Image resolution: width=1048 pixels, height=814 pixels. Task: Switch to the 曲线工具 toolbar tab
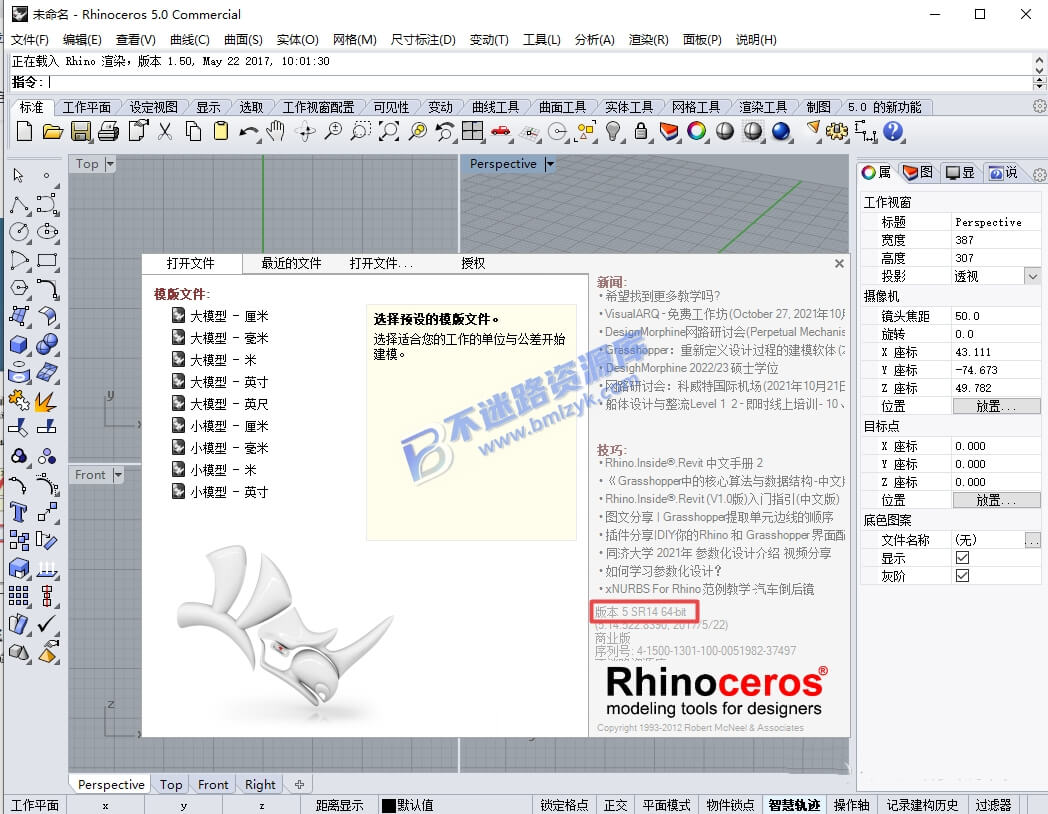point(495,107)
